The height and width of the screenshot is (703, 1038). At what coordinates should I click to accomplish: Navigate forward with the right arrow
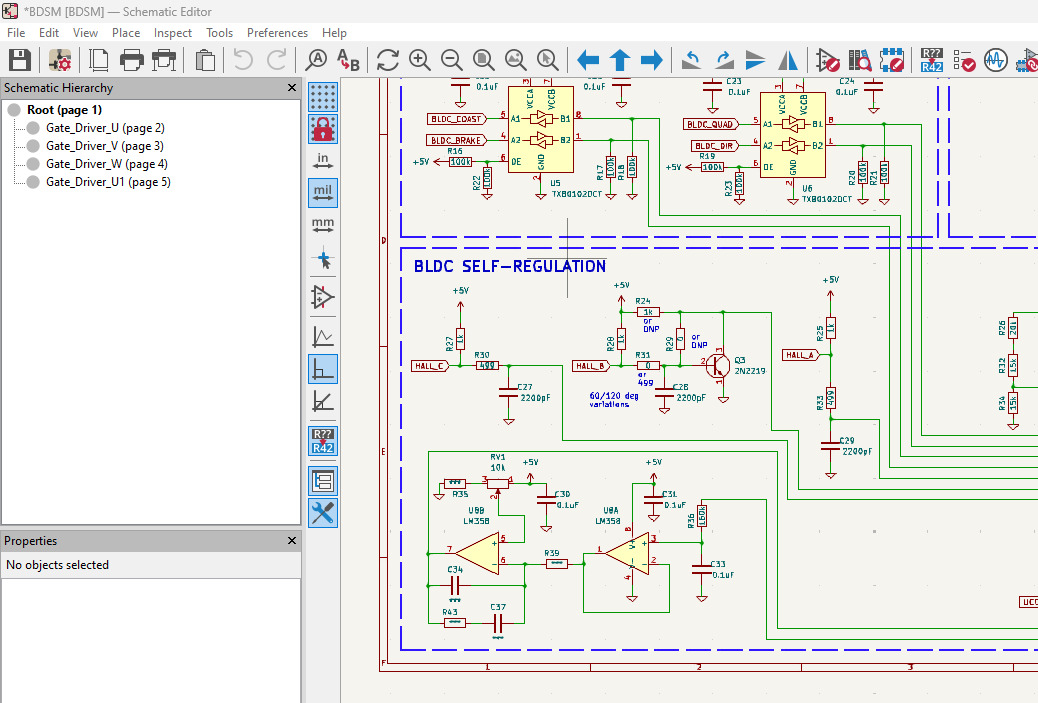pos(651,60)
